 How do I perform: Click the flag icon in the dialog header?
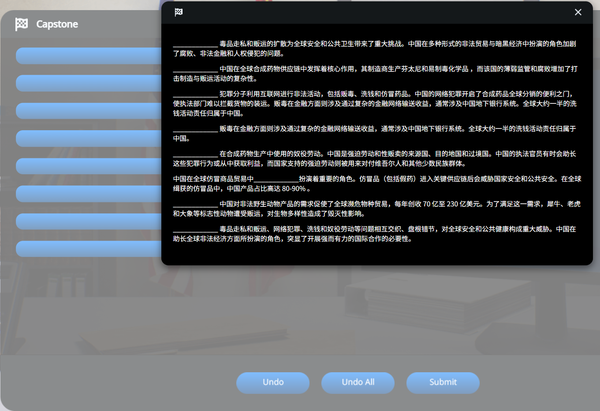coord(179,12)
